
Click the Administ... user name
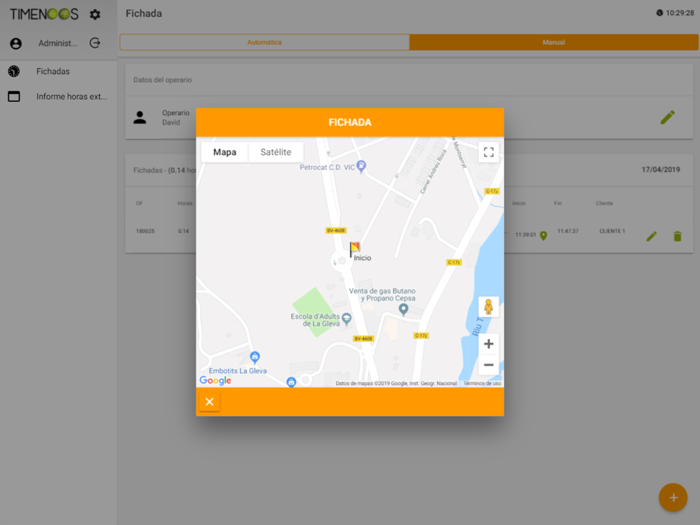58,43
